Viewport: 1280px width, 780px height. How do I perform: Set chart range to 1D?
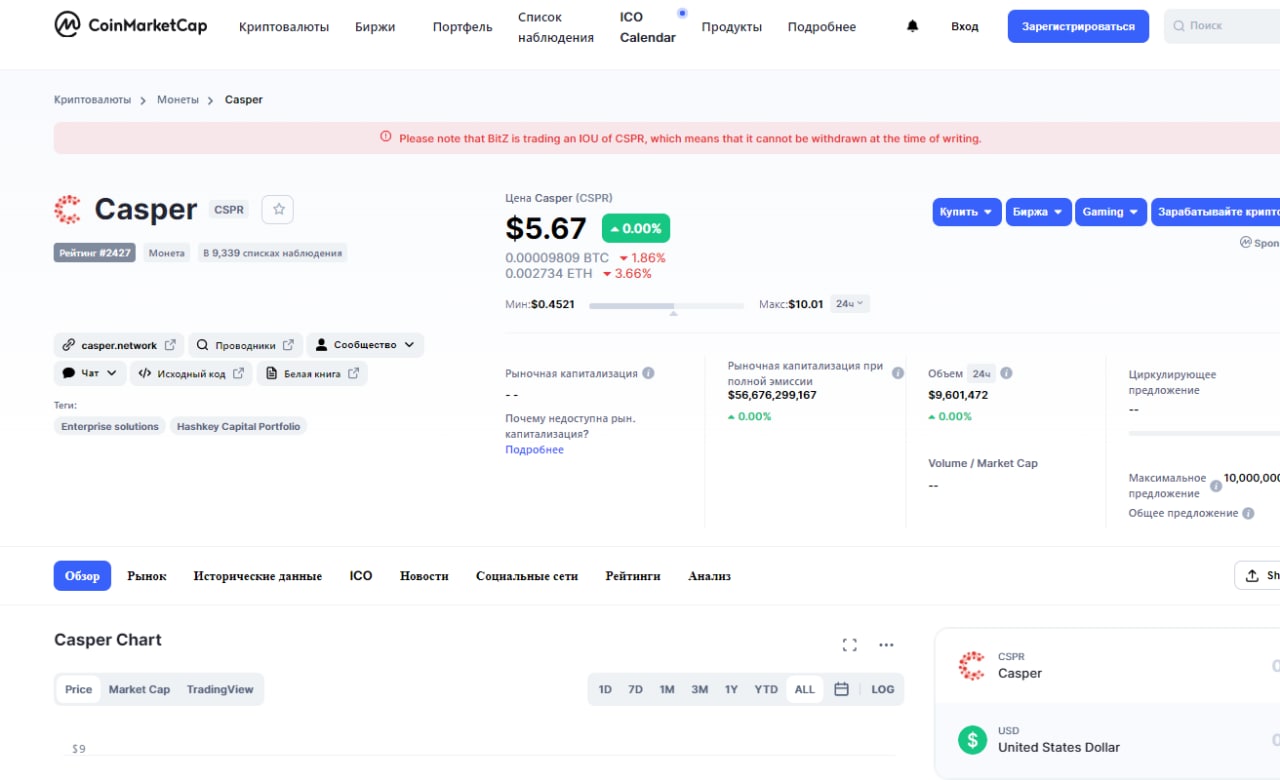tap(605, 689)
